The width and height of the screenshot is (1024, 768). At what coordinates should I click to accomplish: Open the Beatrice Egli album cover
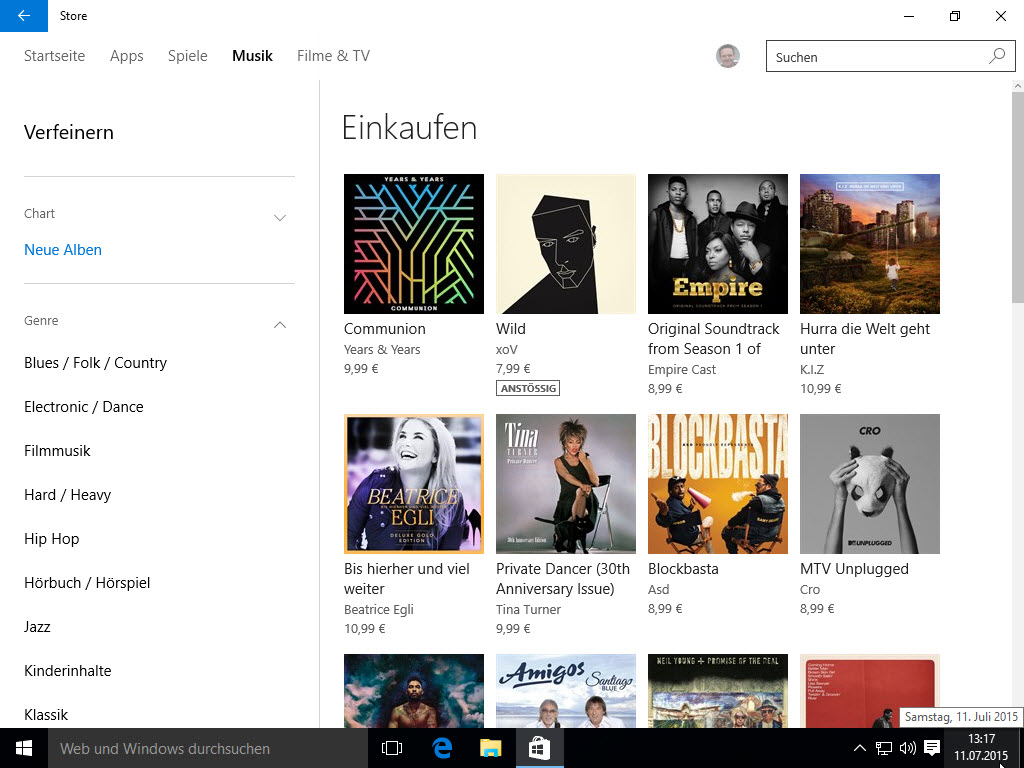point(414,484)
